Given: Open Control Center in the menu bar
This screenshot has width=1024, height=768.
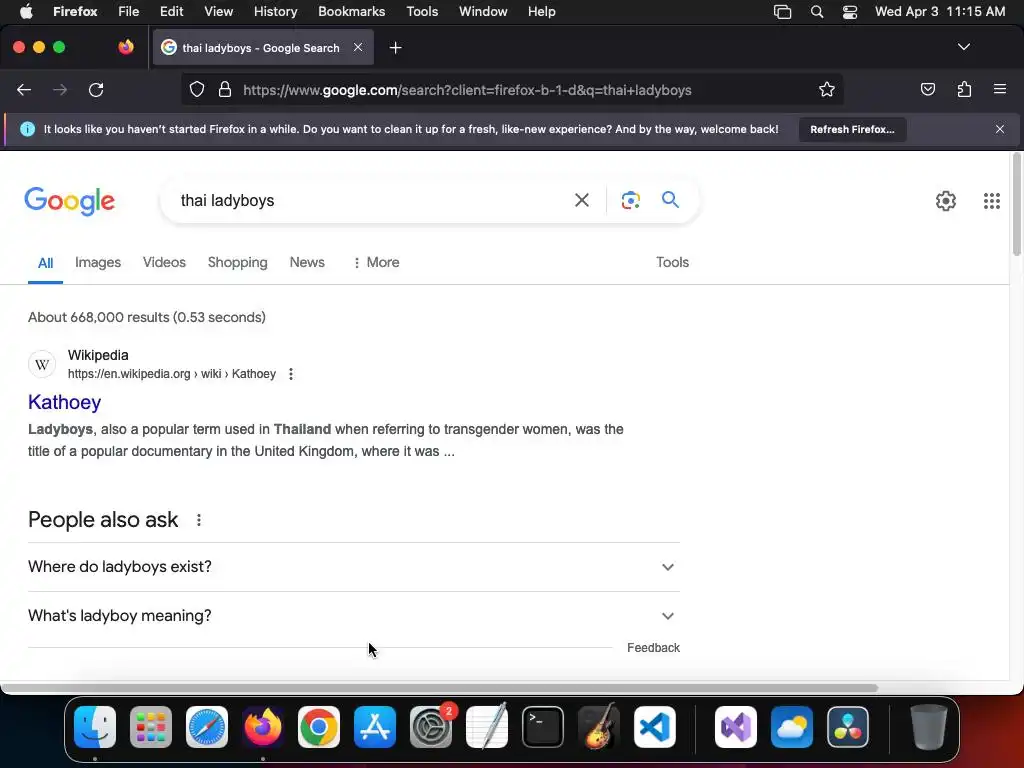Looking at the screenshot, I should tap(850, 12).
